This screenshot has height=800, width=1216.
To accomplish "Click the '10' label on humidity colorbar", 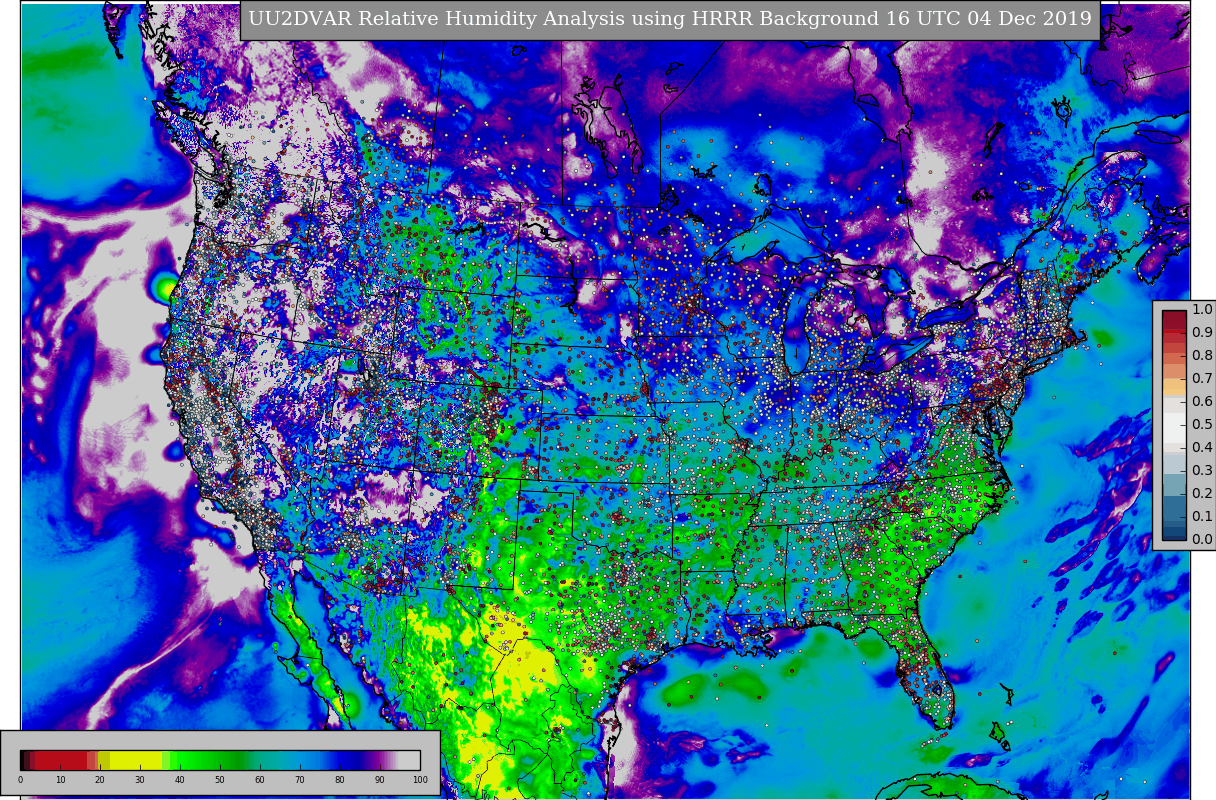I will tap(60, 780).
